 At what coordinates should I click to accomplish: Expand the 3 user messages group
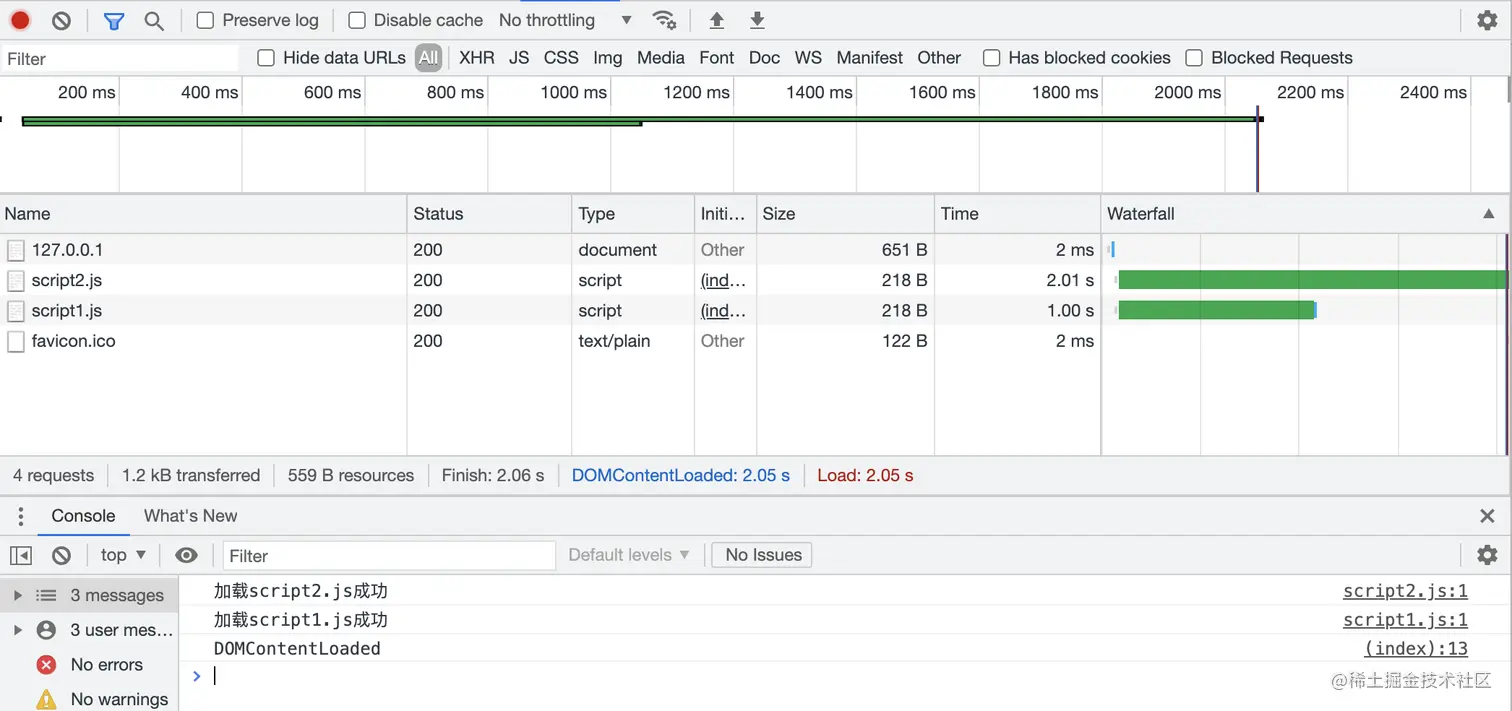(17, 630)
